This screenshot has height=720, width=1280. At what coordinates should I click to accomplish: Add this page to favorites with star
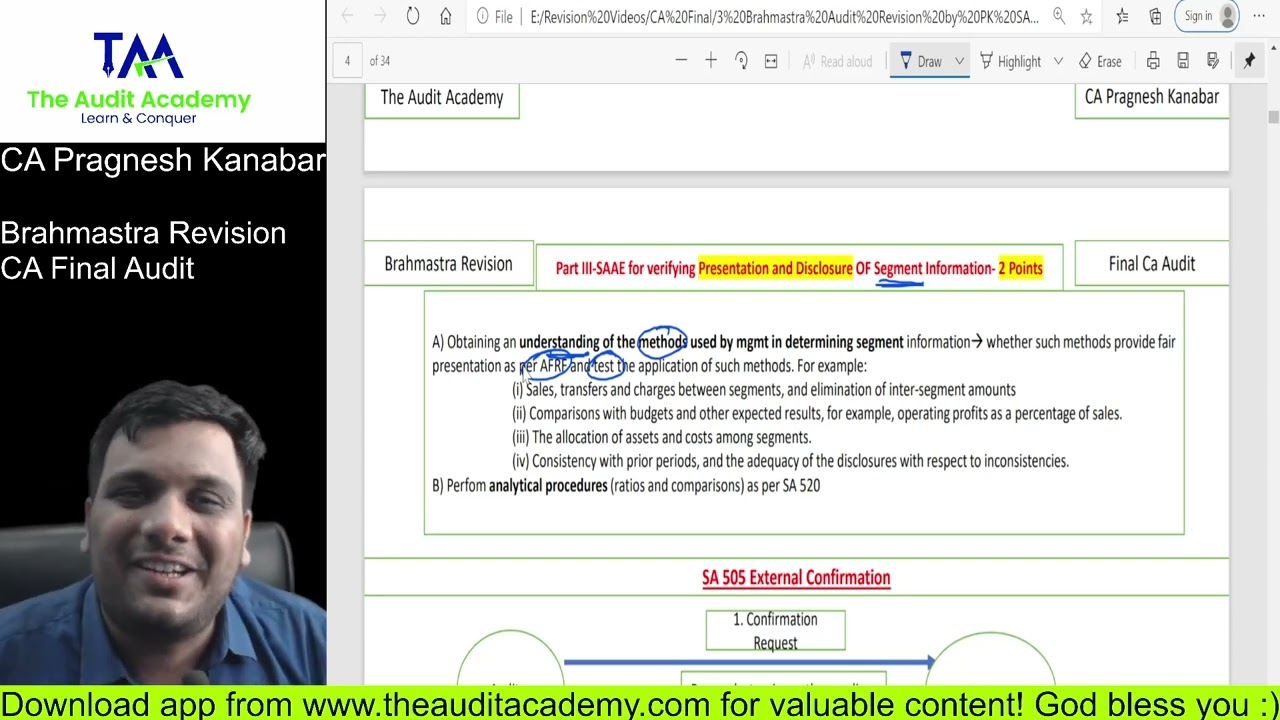1086,16
